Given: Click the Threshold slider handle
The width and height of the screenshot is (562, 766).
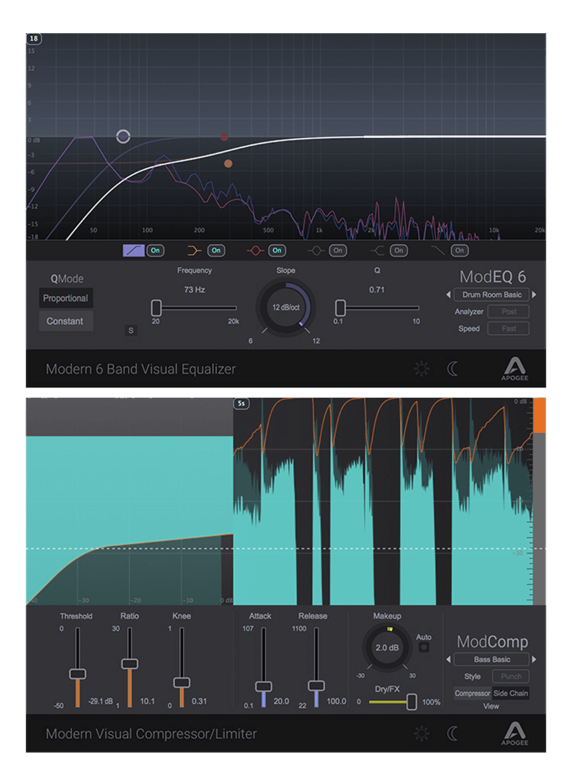Looking at the screenshot, I should click(x=78, y=674).
